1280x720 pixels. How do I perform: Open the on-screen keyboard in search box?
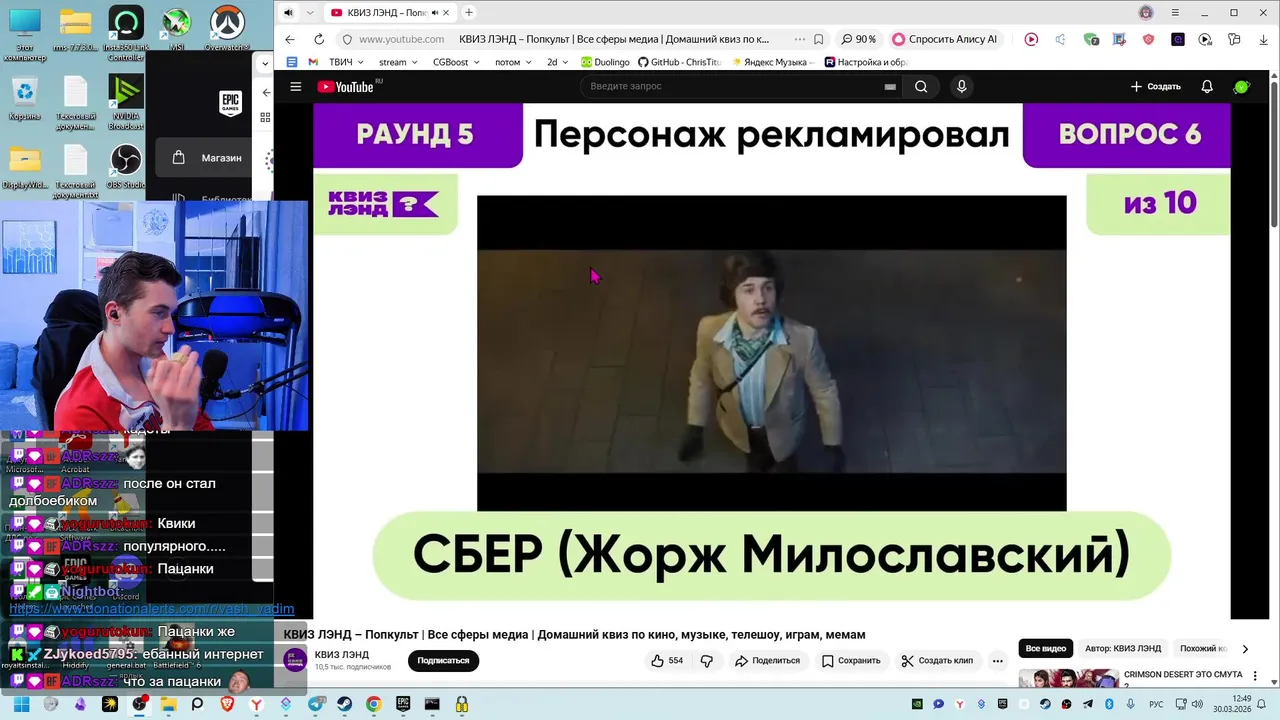[890, 87]
